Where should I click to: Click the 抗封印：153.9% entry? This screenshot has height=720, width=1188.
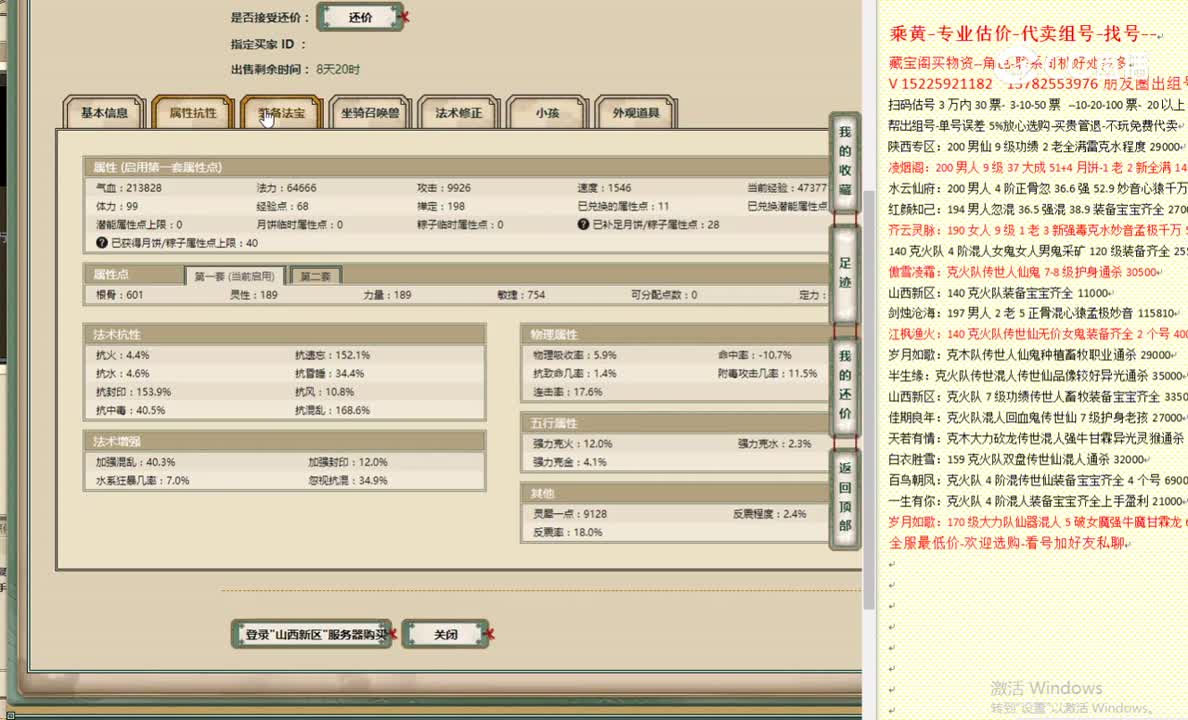coord(133,392)
